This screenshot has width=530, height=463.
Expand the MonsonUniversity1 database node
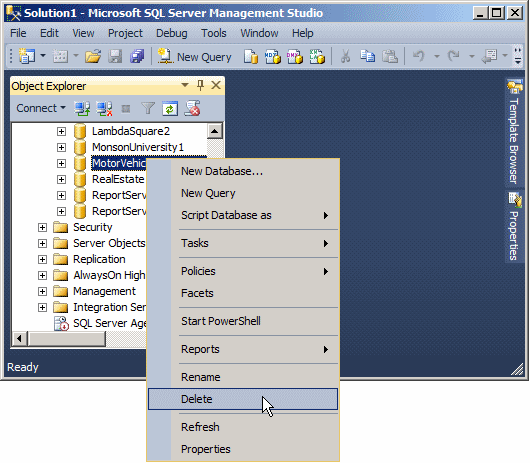[x=61, y=147]
